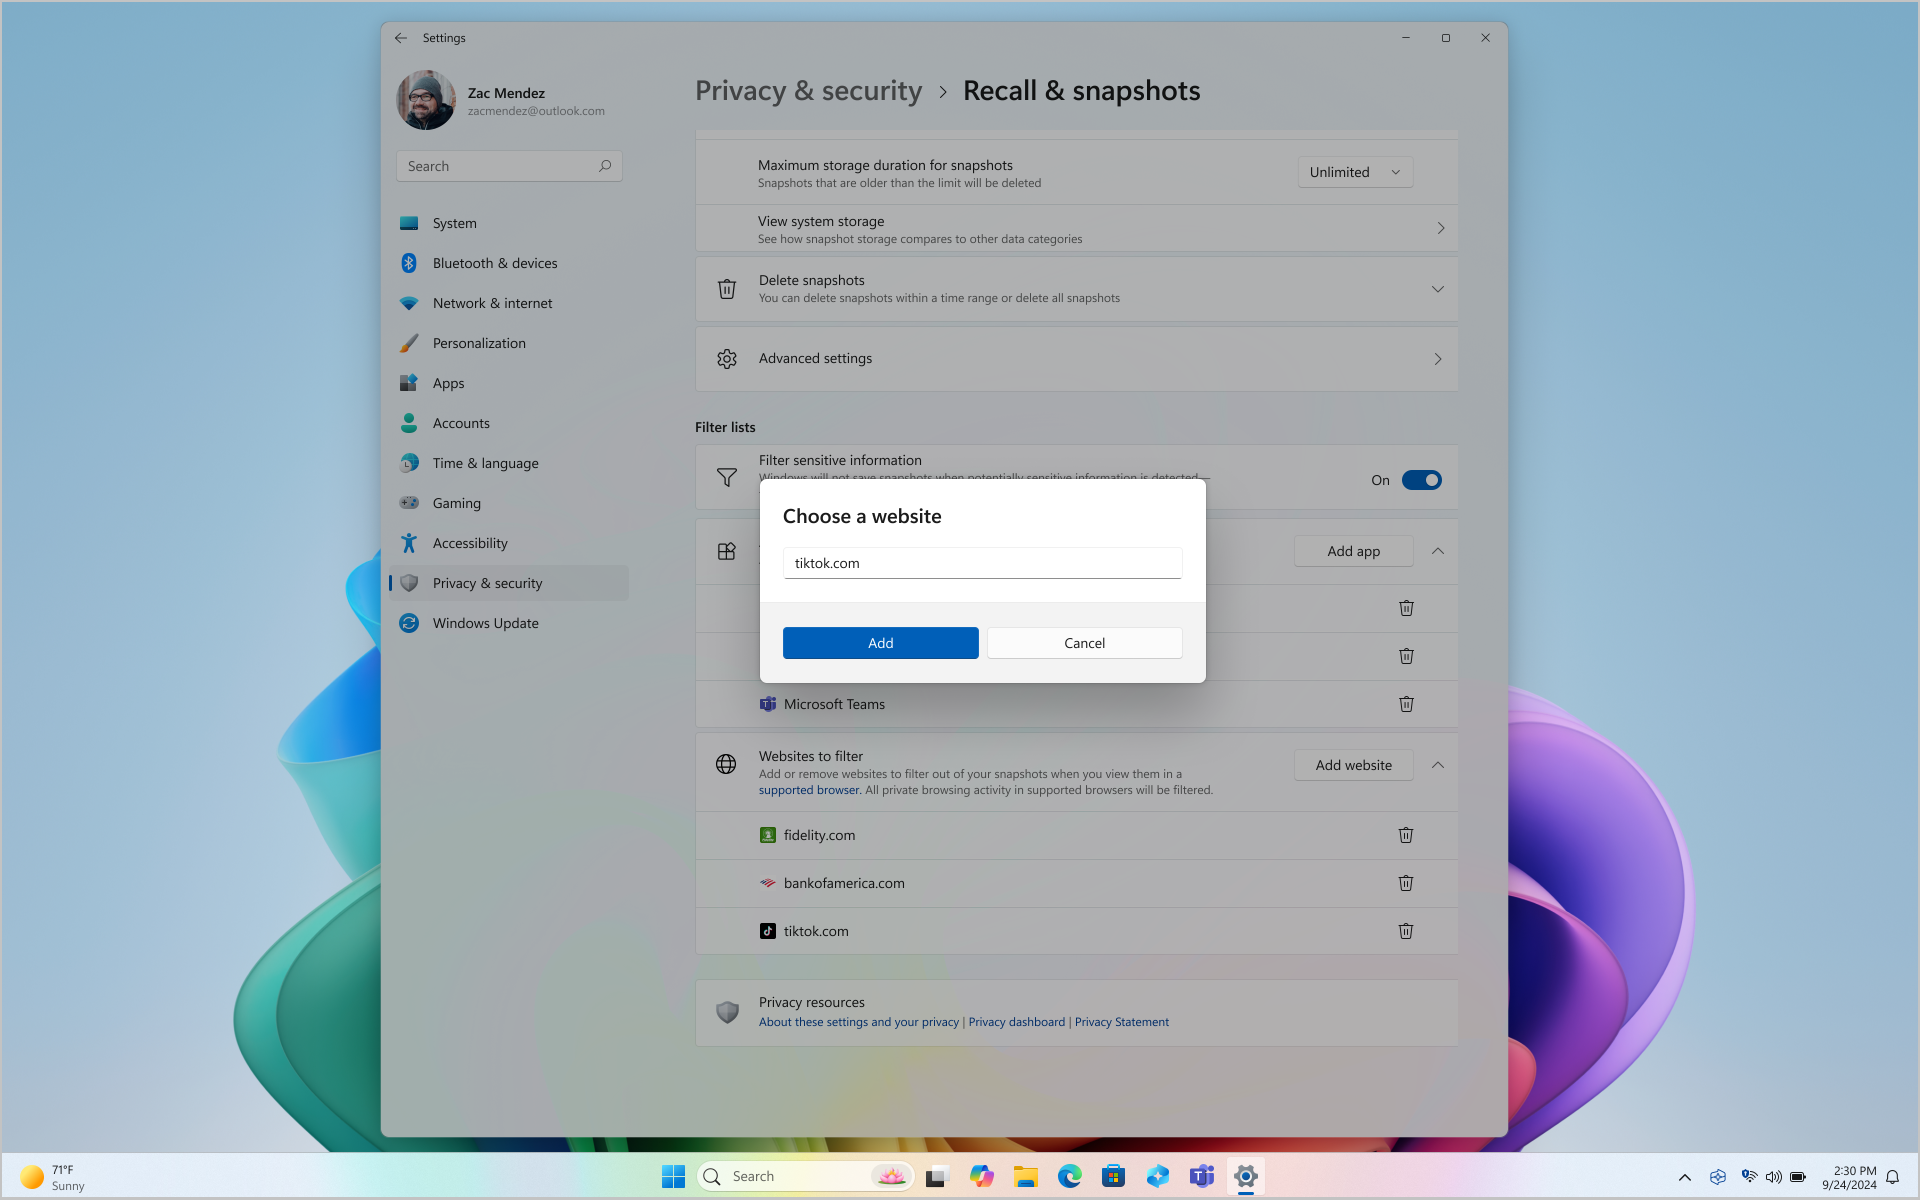
Task: Click the Cancel button in dialog
Action: [x=1084, y=641]
